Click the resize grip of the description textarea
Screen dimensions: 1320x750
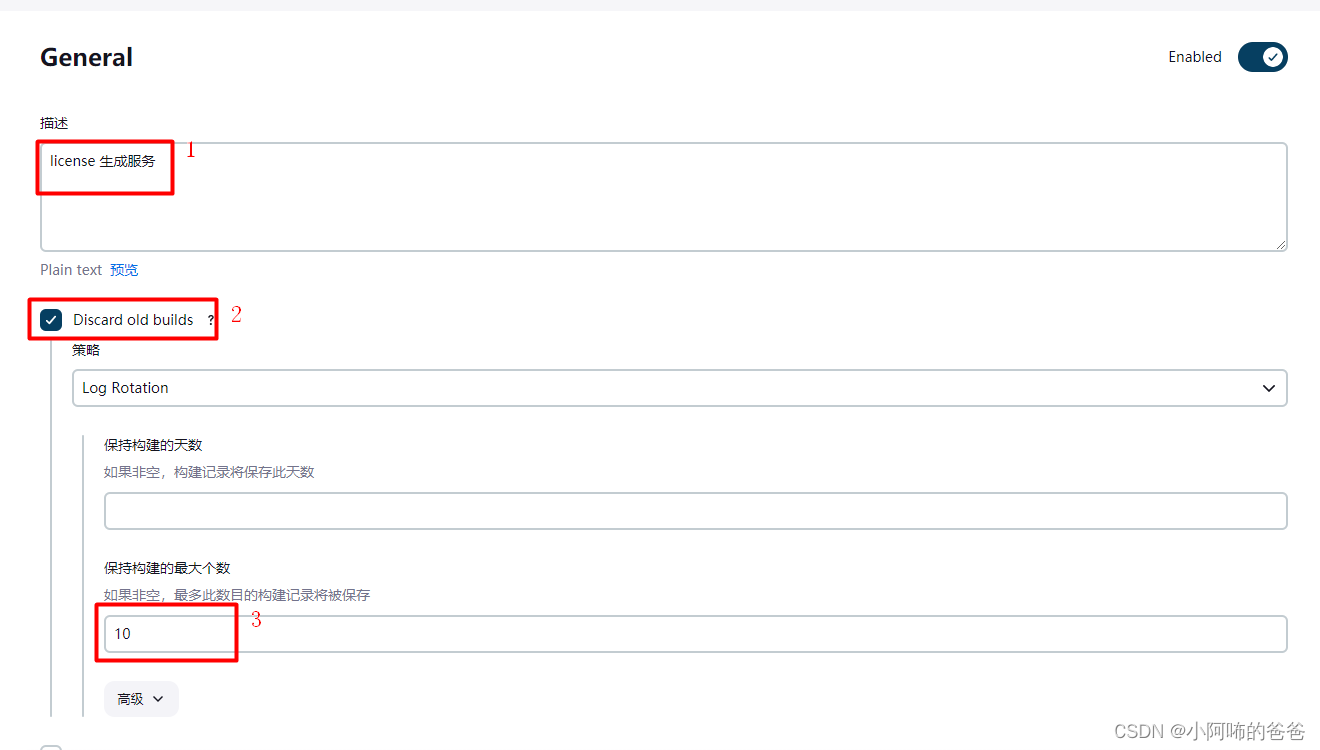(x=1283, y=245)
